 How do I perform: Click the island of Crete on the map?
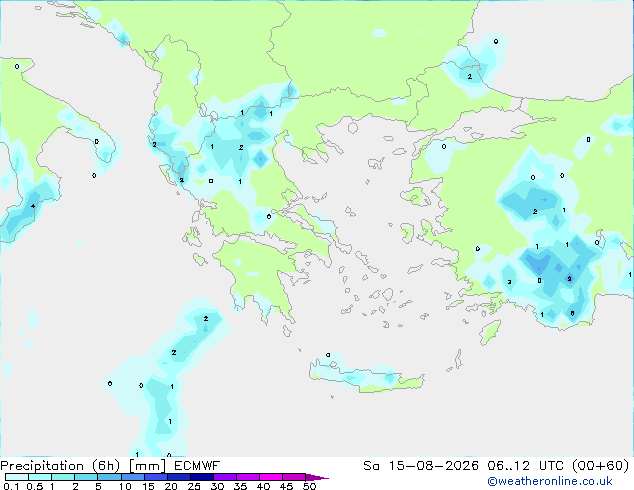(366, 378)
